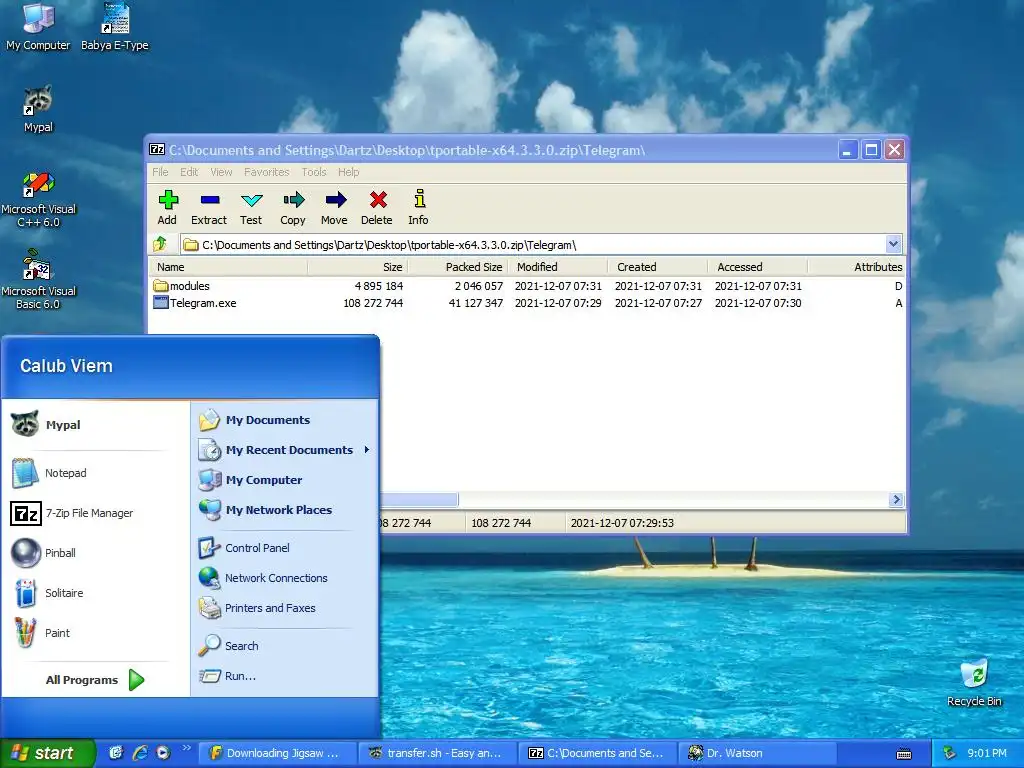
Task: Select the Copy toolbar icon
Action: [x=293, y=208]
